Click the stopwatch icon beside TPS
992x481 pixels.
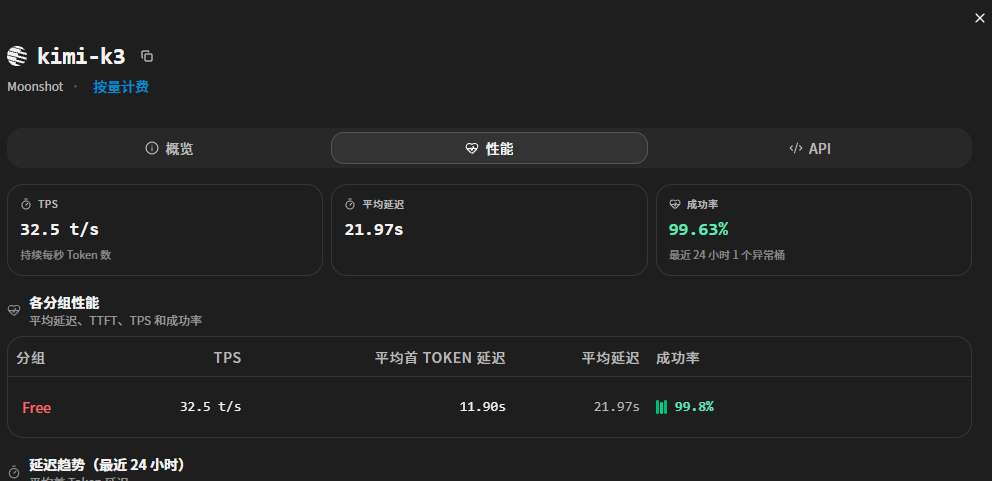26,204
